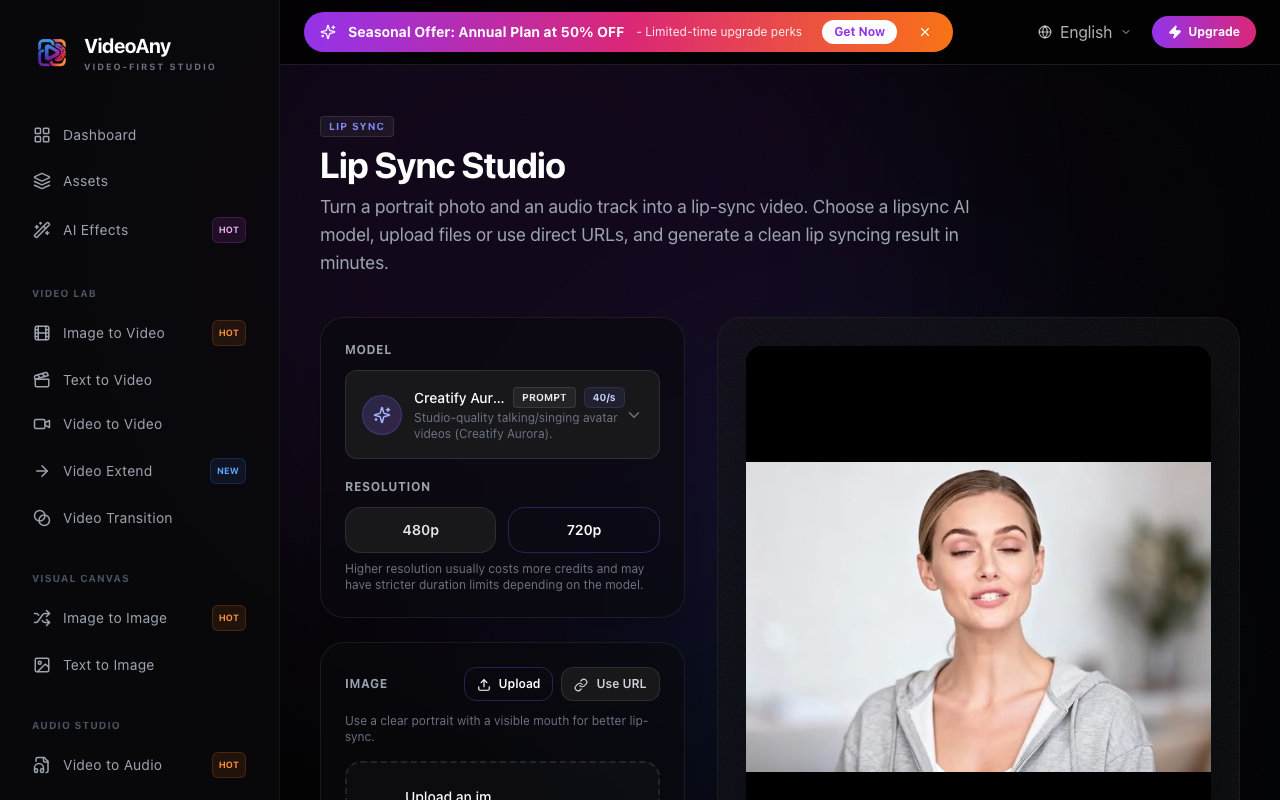Select 720p resolution option

coord(584,530)
